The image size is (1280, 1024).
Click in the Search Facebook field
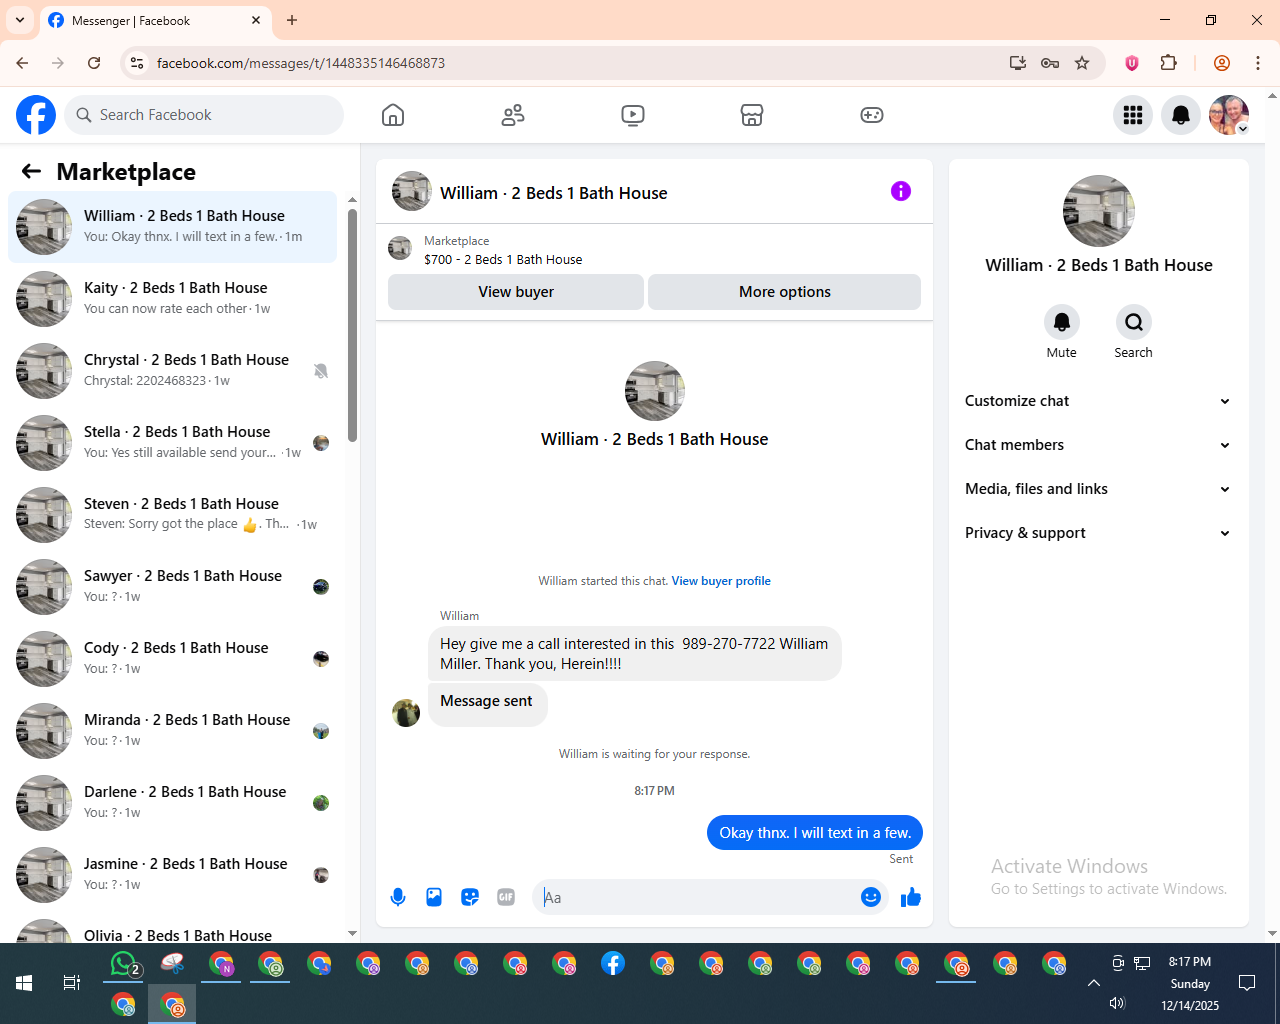(204, 115)
